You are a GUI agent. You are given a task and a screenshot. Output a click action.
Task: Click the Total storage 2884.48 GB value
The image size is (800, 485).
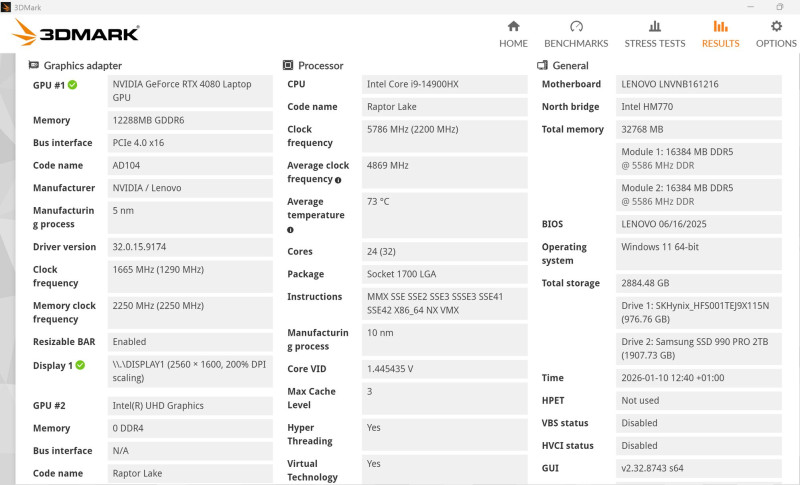(698, 283)
